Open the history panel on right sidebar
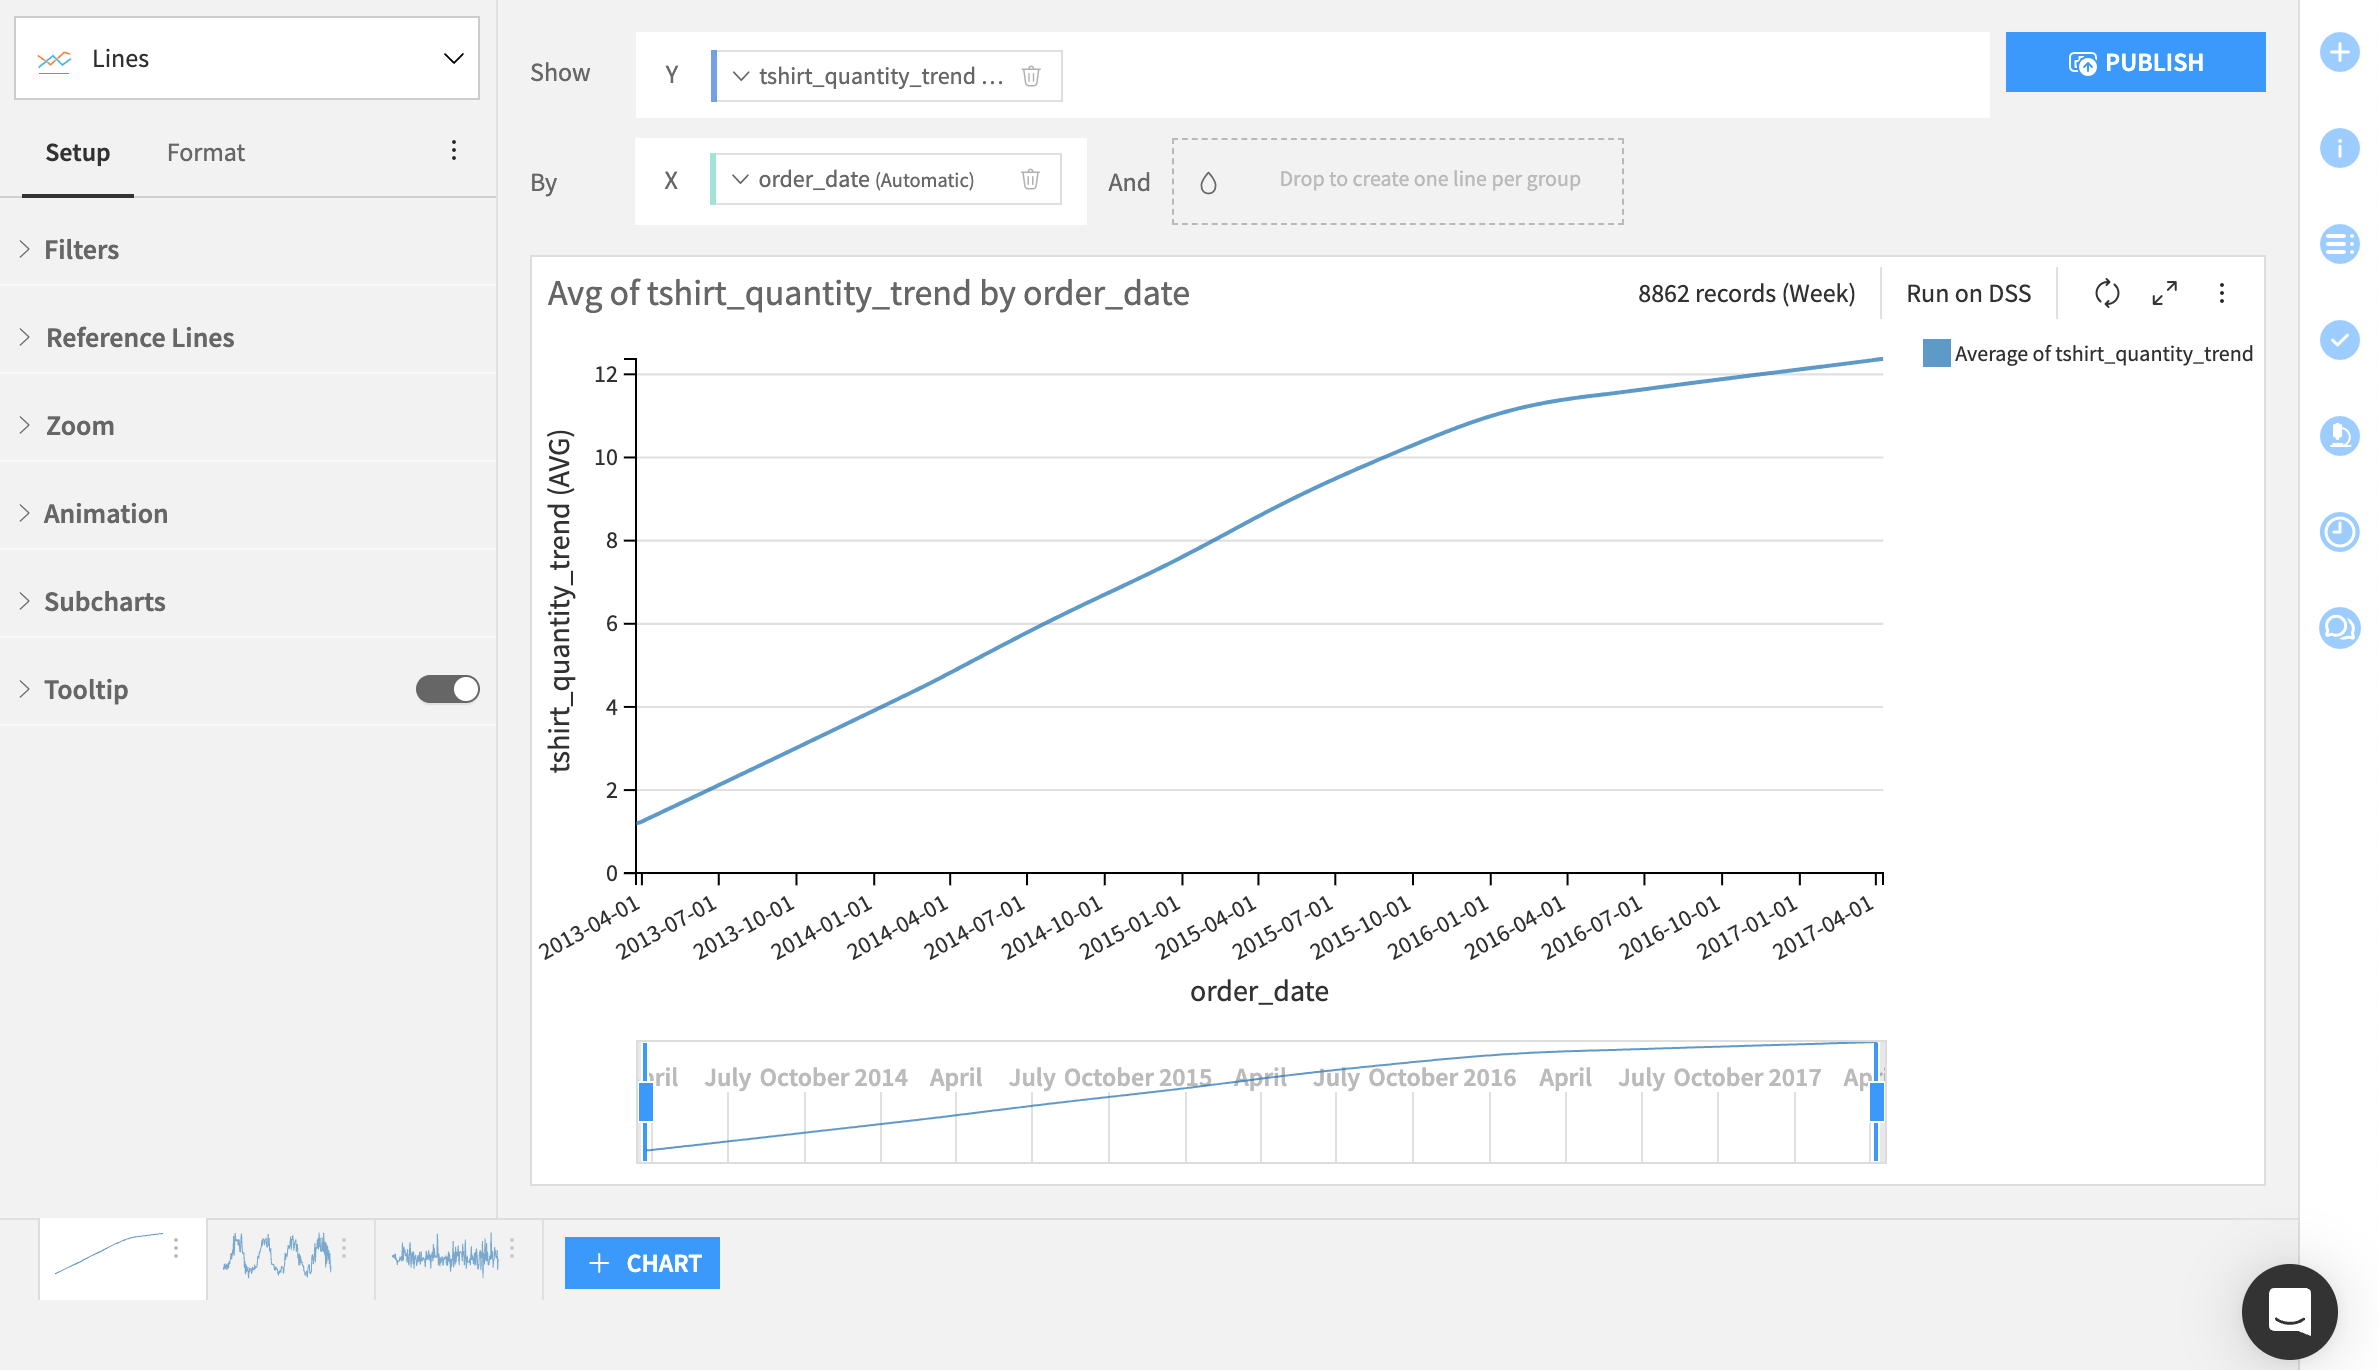Image resolution: width=2378 pixels, height=1370 pixels. tap(2339, 532)
